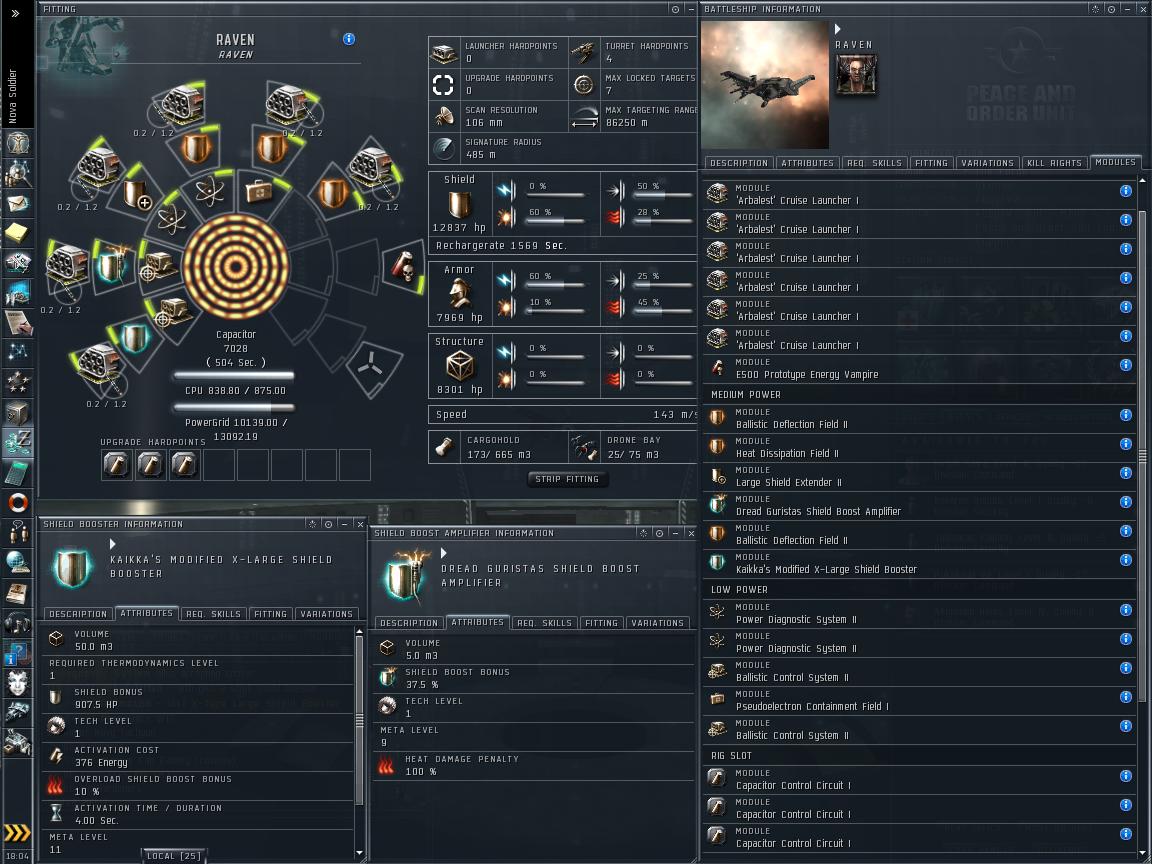Click the Shield Booster attributes scrollbar
The width and height of the screenshot is (1152, 864).
pyautogui.click(x=359, y=720)
